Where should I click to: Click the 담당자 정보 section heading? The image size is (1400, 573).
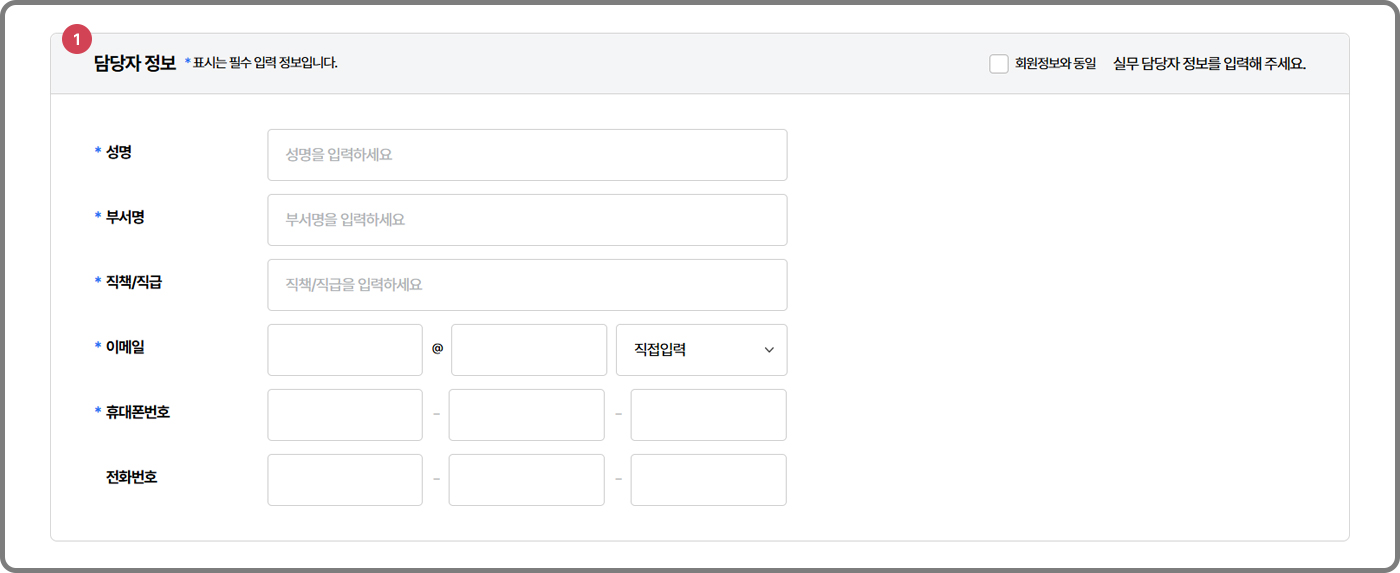point(134,64)
